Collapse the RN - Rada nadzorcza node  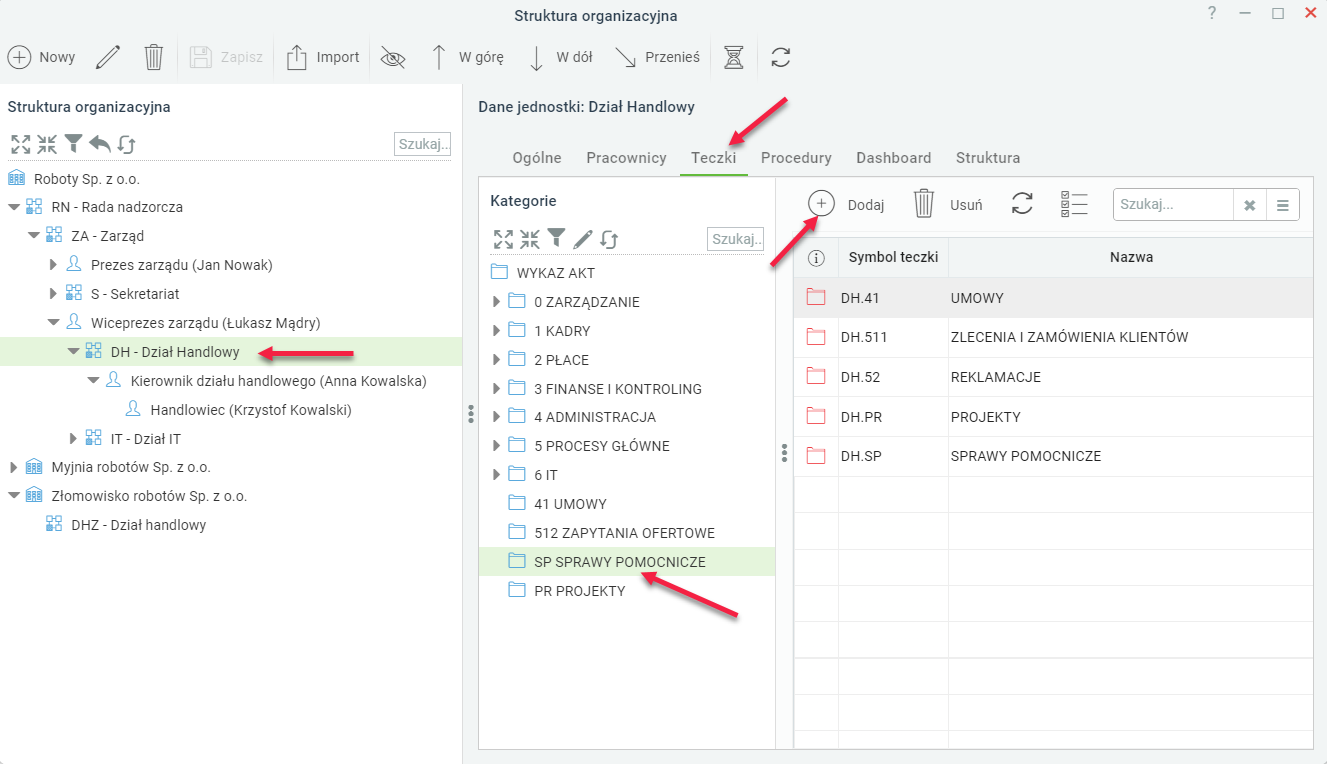pos(14,207)
